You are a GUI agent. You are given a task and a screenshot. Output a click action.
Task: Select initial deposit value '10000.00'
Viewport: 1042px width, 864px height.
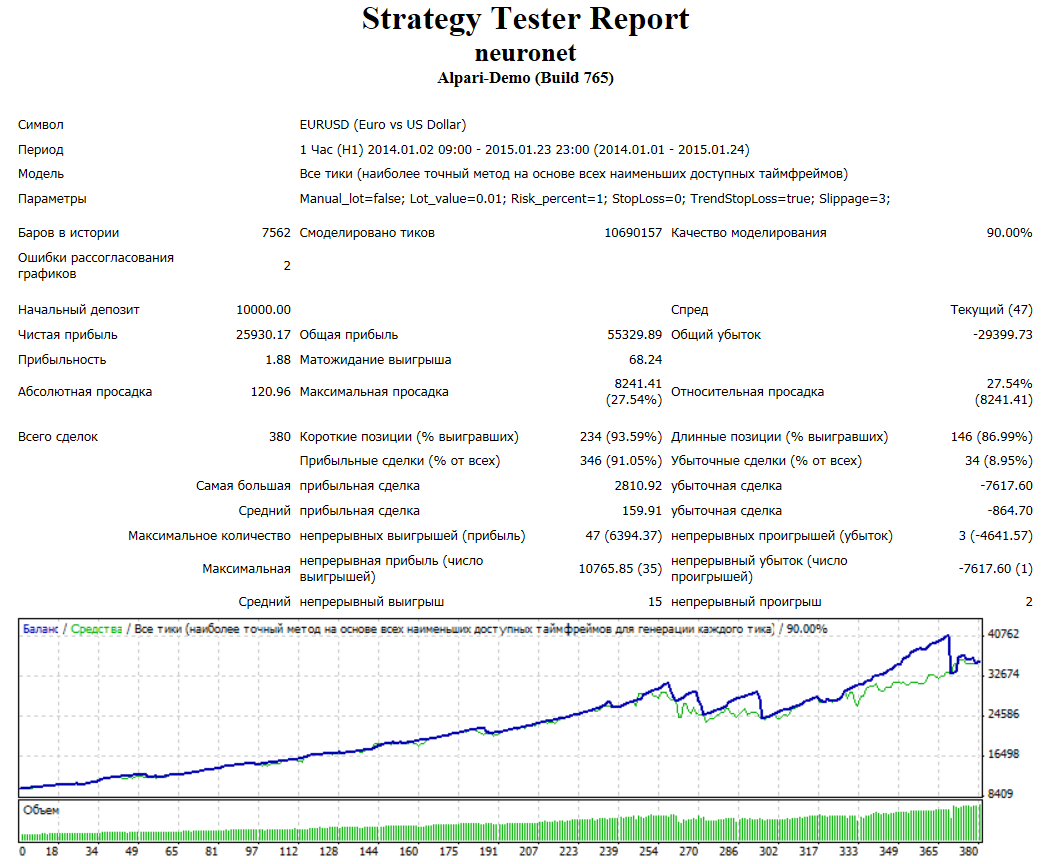(263, 310)
